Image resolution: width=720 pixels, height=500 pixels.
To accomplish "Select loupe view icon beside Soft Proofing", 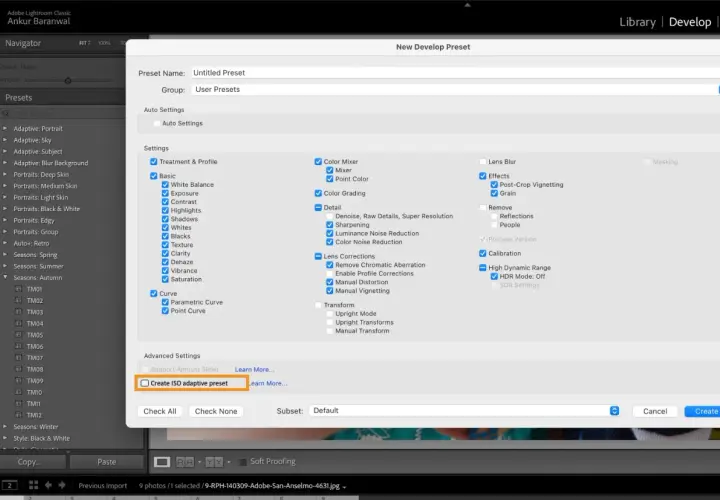I will click(x=162, y=461).
